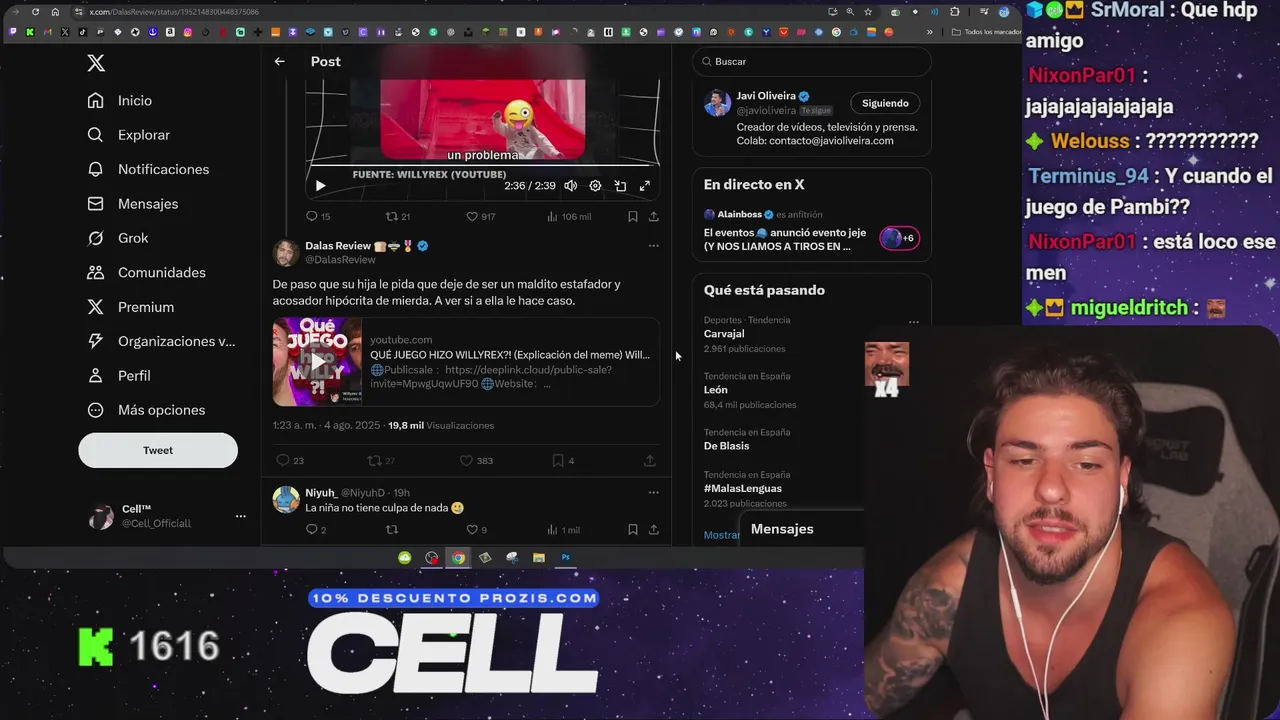The height and width of the screenshot is (720, 1280).
Task: Open Comunidades in the sidebar
Action: pos(146,272)
